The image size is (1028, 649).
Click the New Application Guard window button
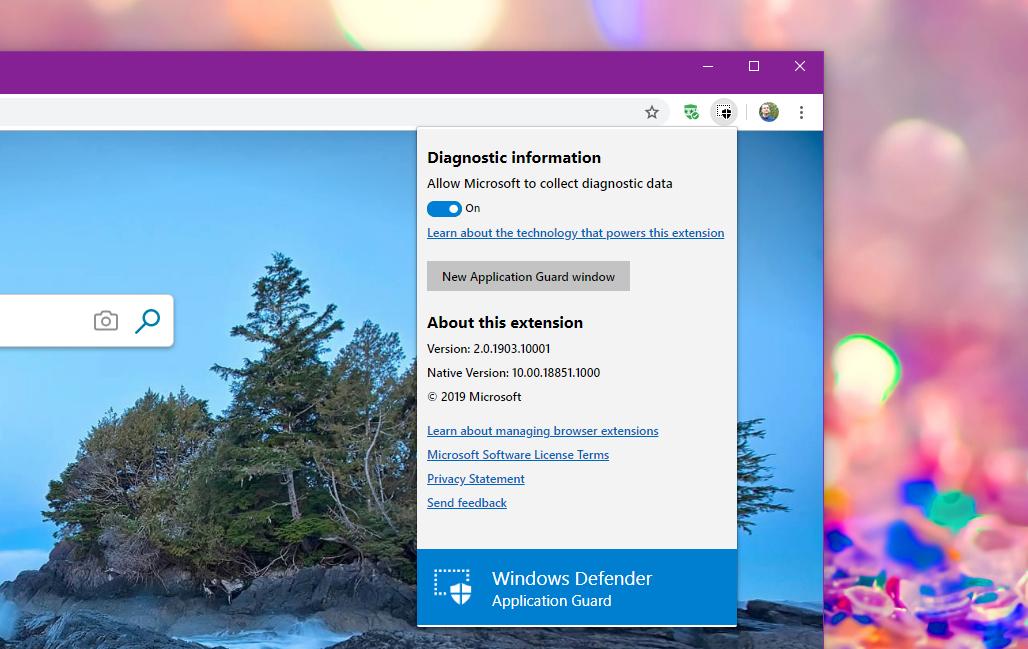[x=528, y=276]
